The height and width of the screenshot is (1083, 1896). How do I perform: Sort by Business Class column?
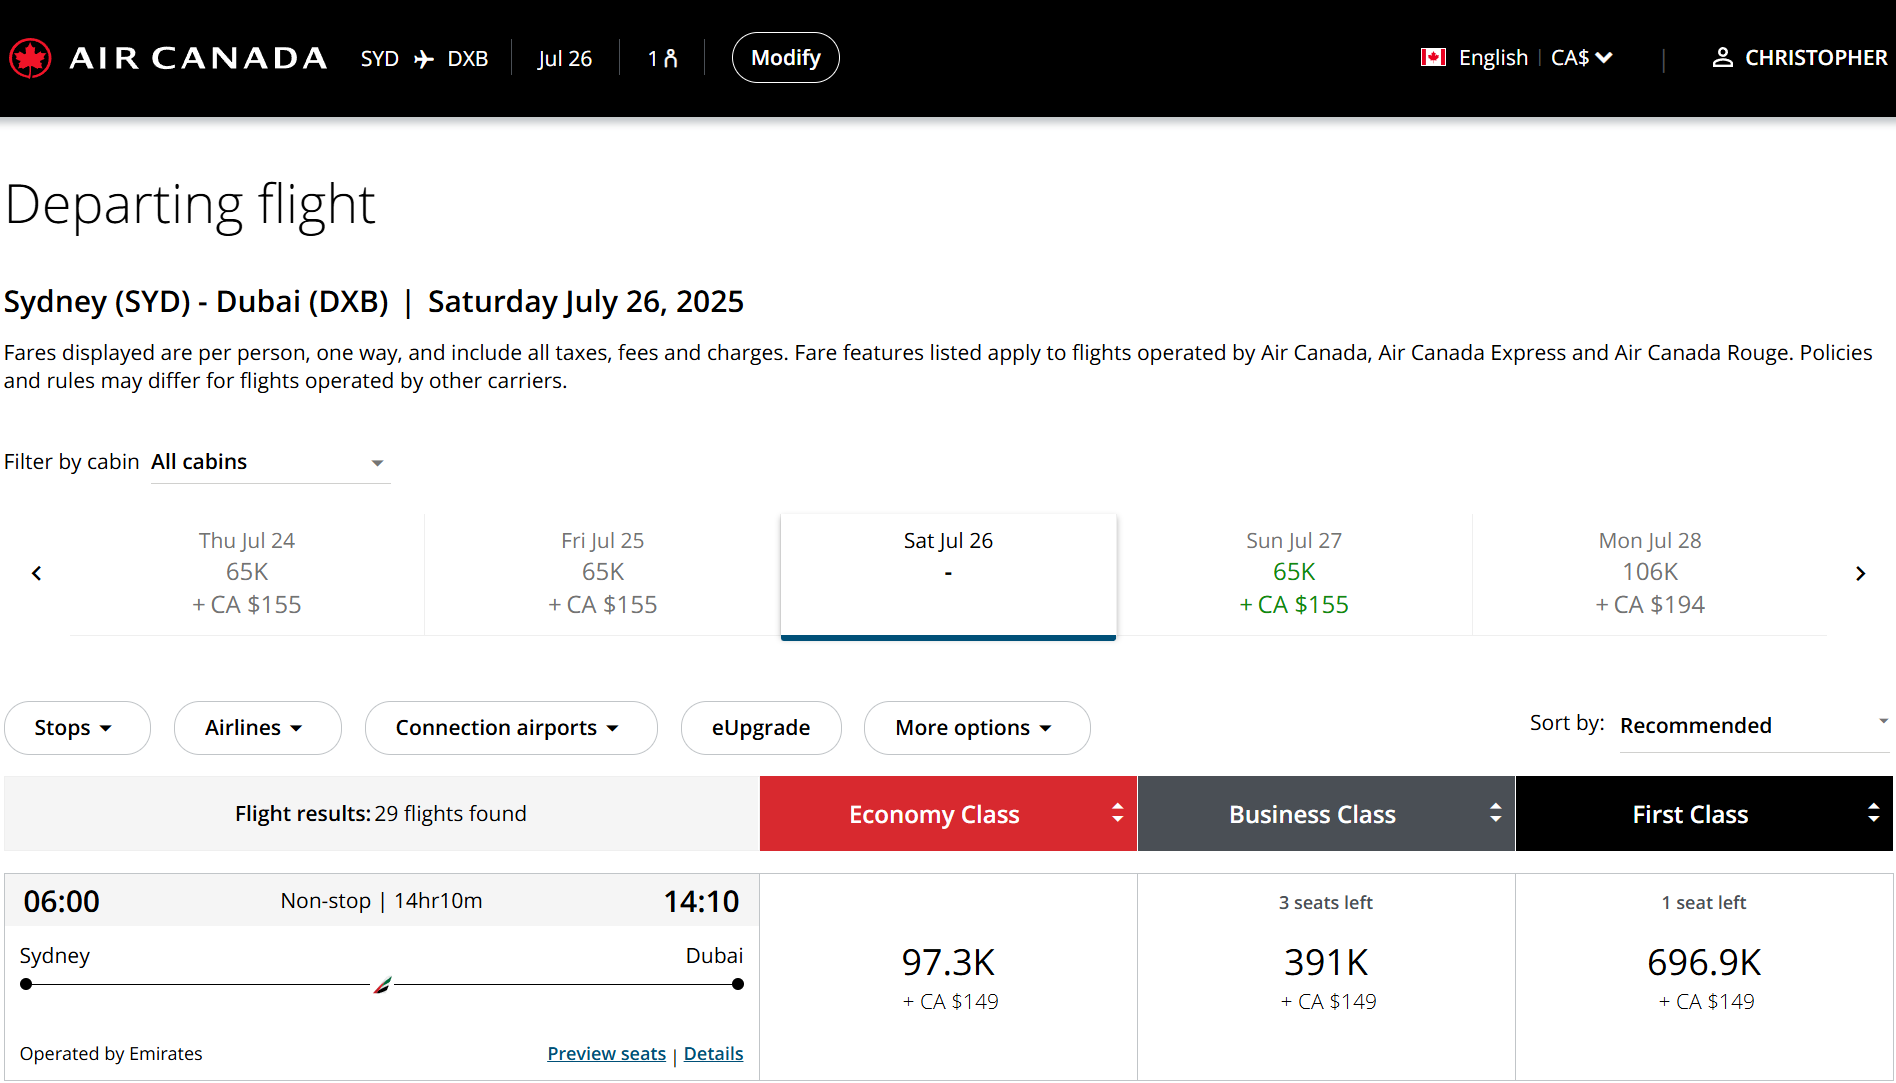point(1326,814)
